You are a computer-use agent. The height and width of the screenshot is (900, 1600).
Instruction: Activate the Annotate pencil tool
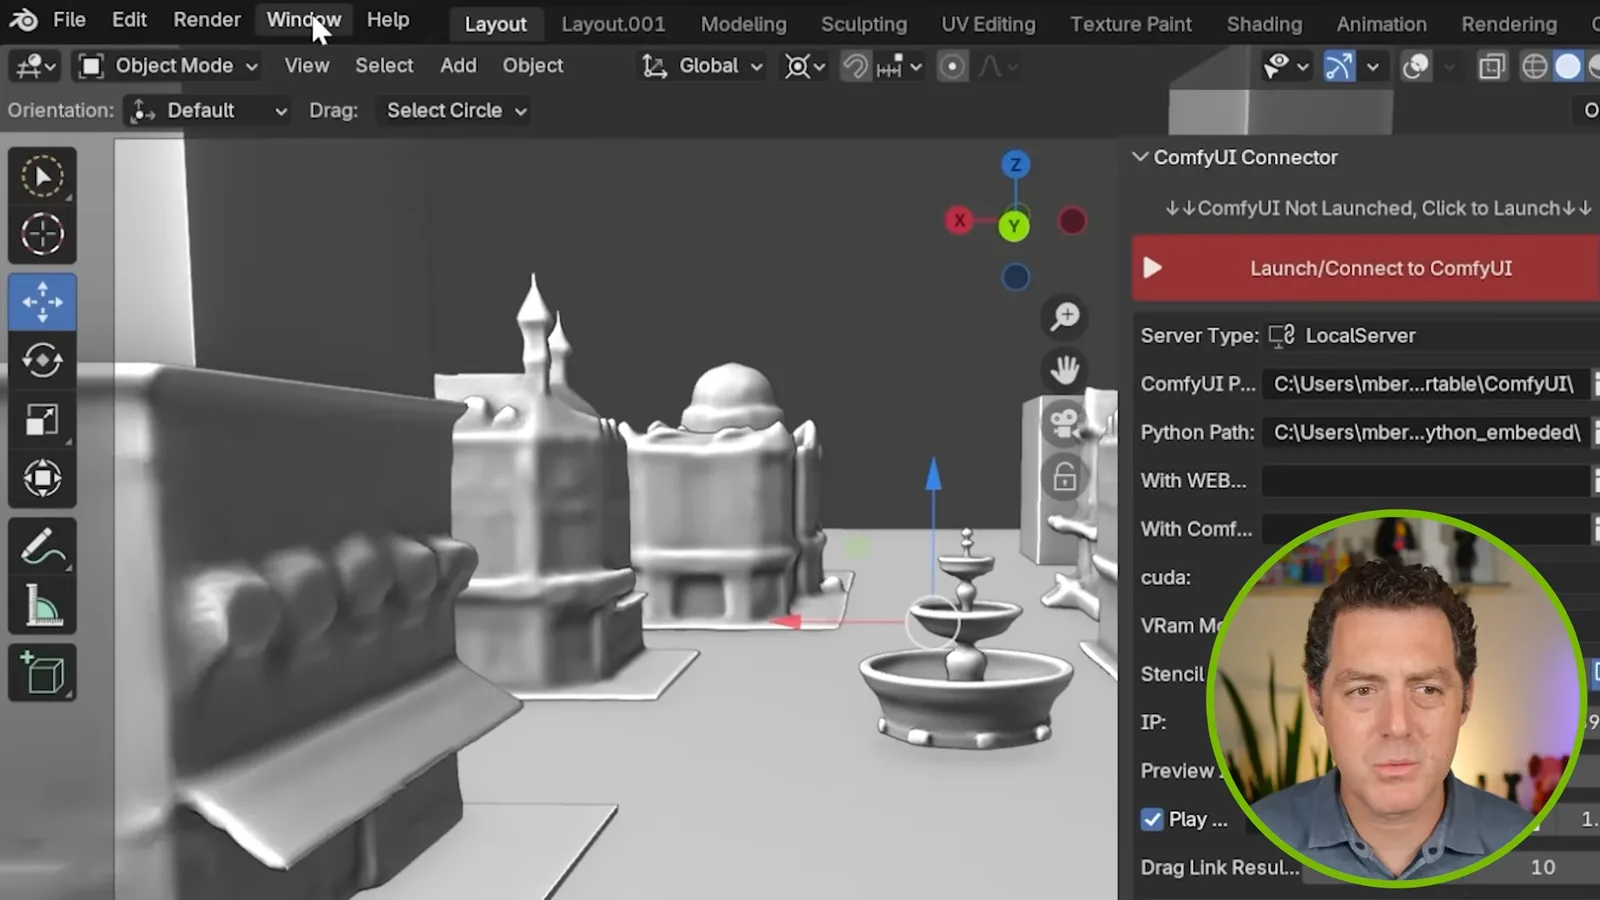point(42,547)
